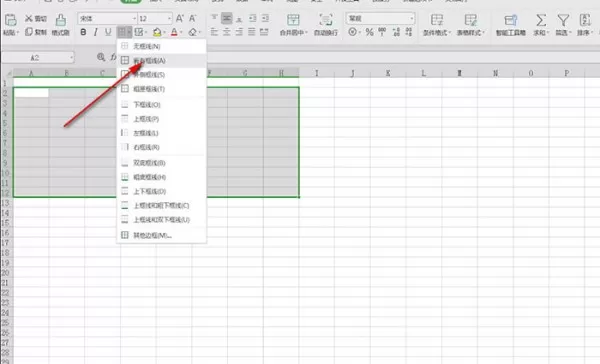The width and height of the screenshot is (600, 364).
Task: Apply the red font color A
Action: (x=174, y=32)
